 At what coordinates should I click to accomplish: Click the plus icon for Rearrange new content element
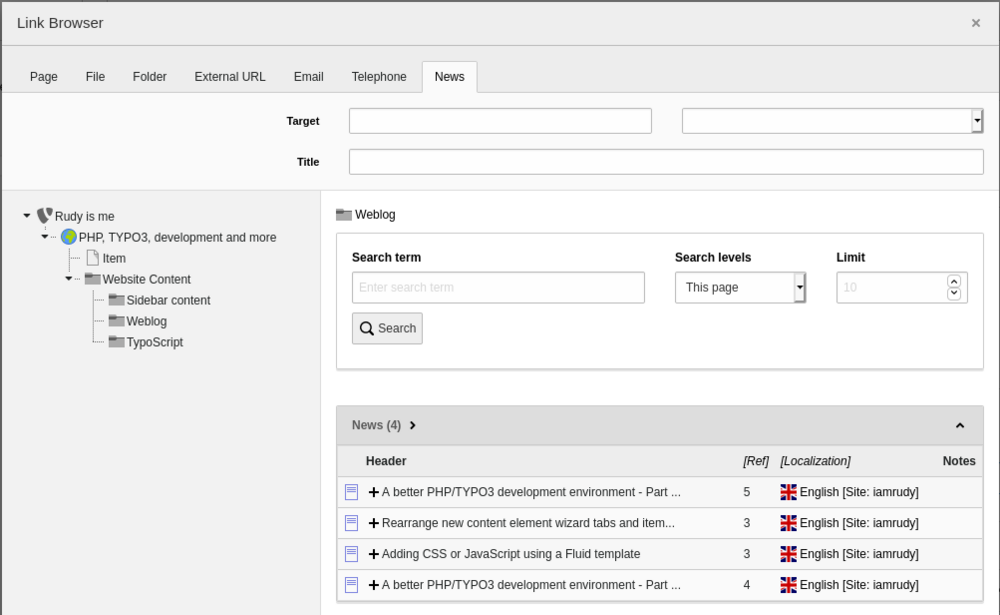(x=374, y=523)
